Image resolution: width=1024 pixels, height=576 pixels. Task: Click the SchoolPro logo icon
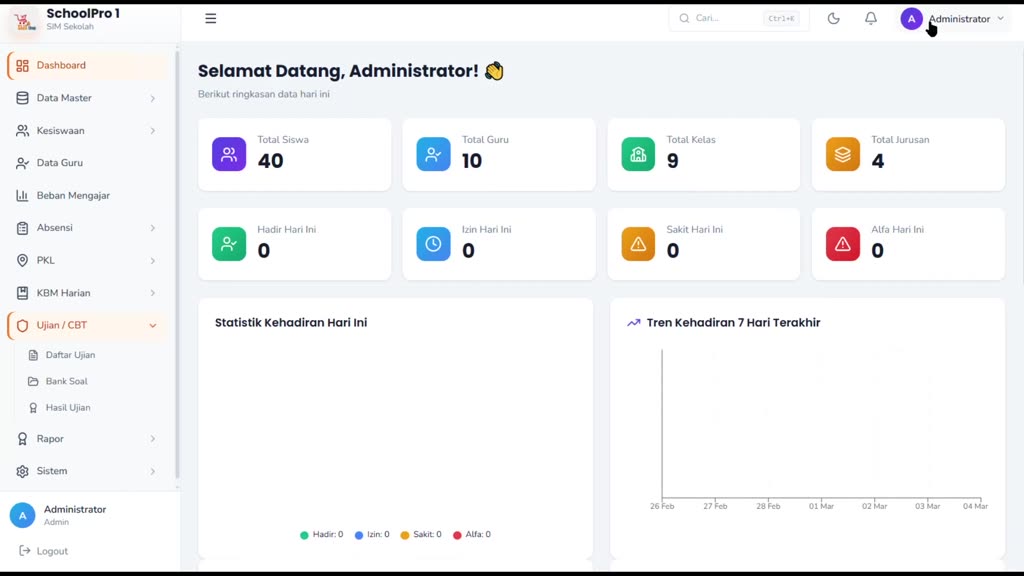(x=24, y=21)
